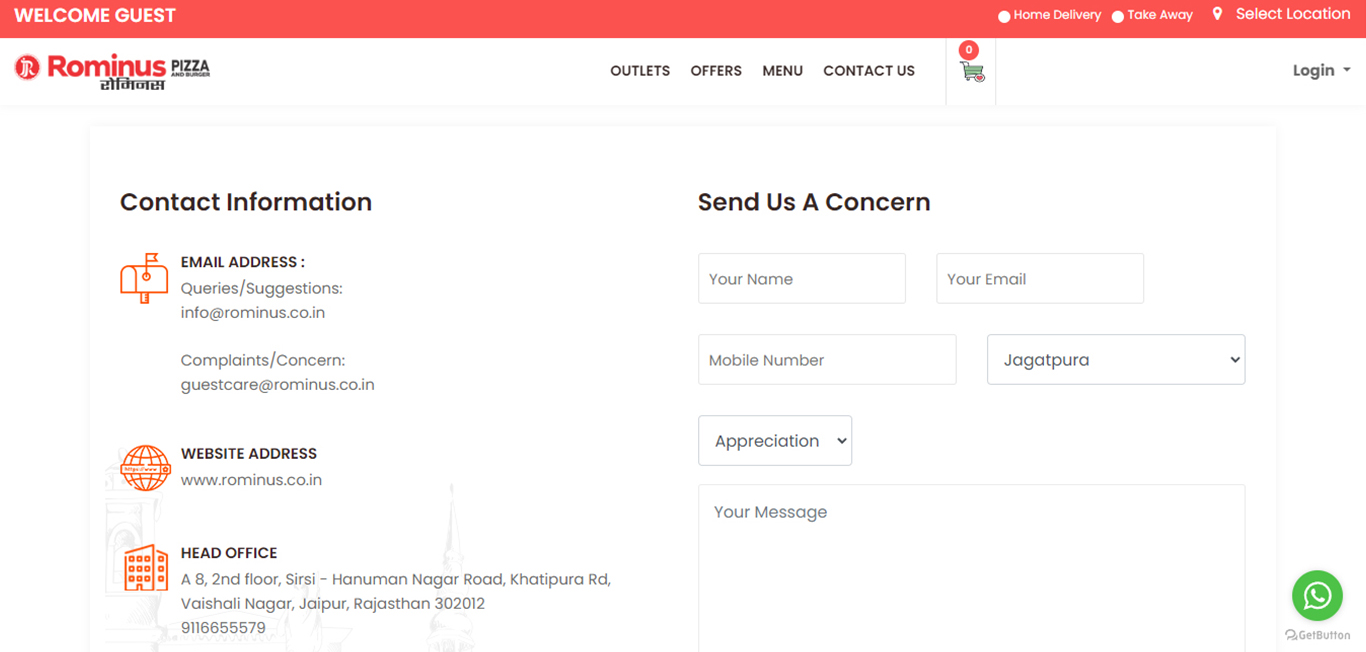Click the Rominus Pizza logo
Image resolution: width=1366 pixels, height=652 pixels.
(x=112, y=71)
